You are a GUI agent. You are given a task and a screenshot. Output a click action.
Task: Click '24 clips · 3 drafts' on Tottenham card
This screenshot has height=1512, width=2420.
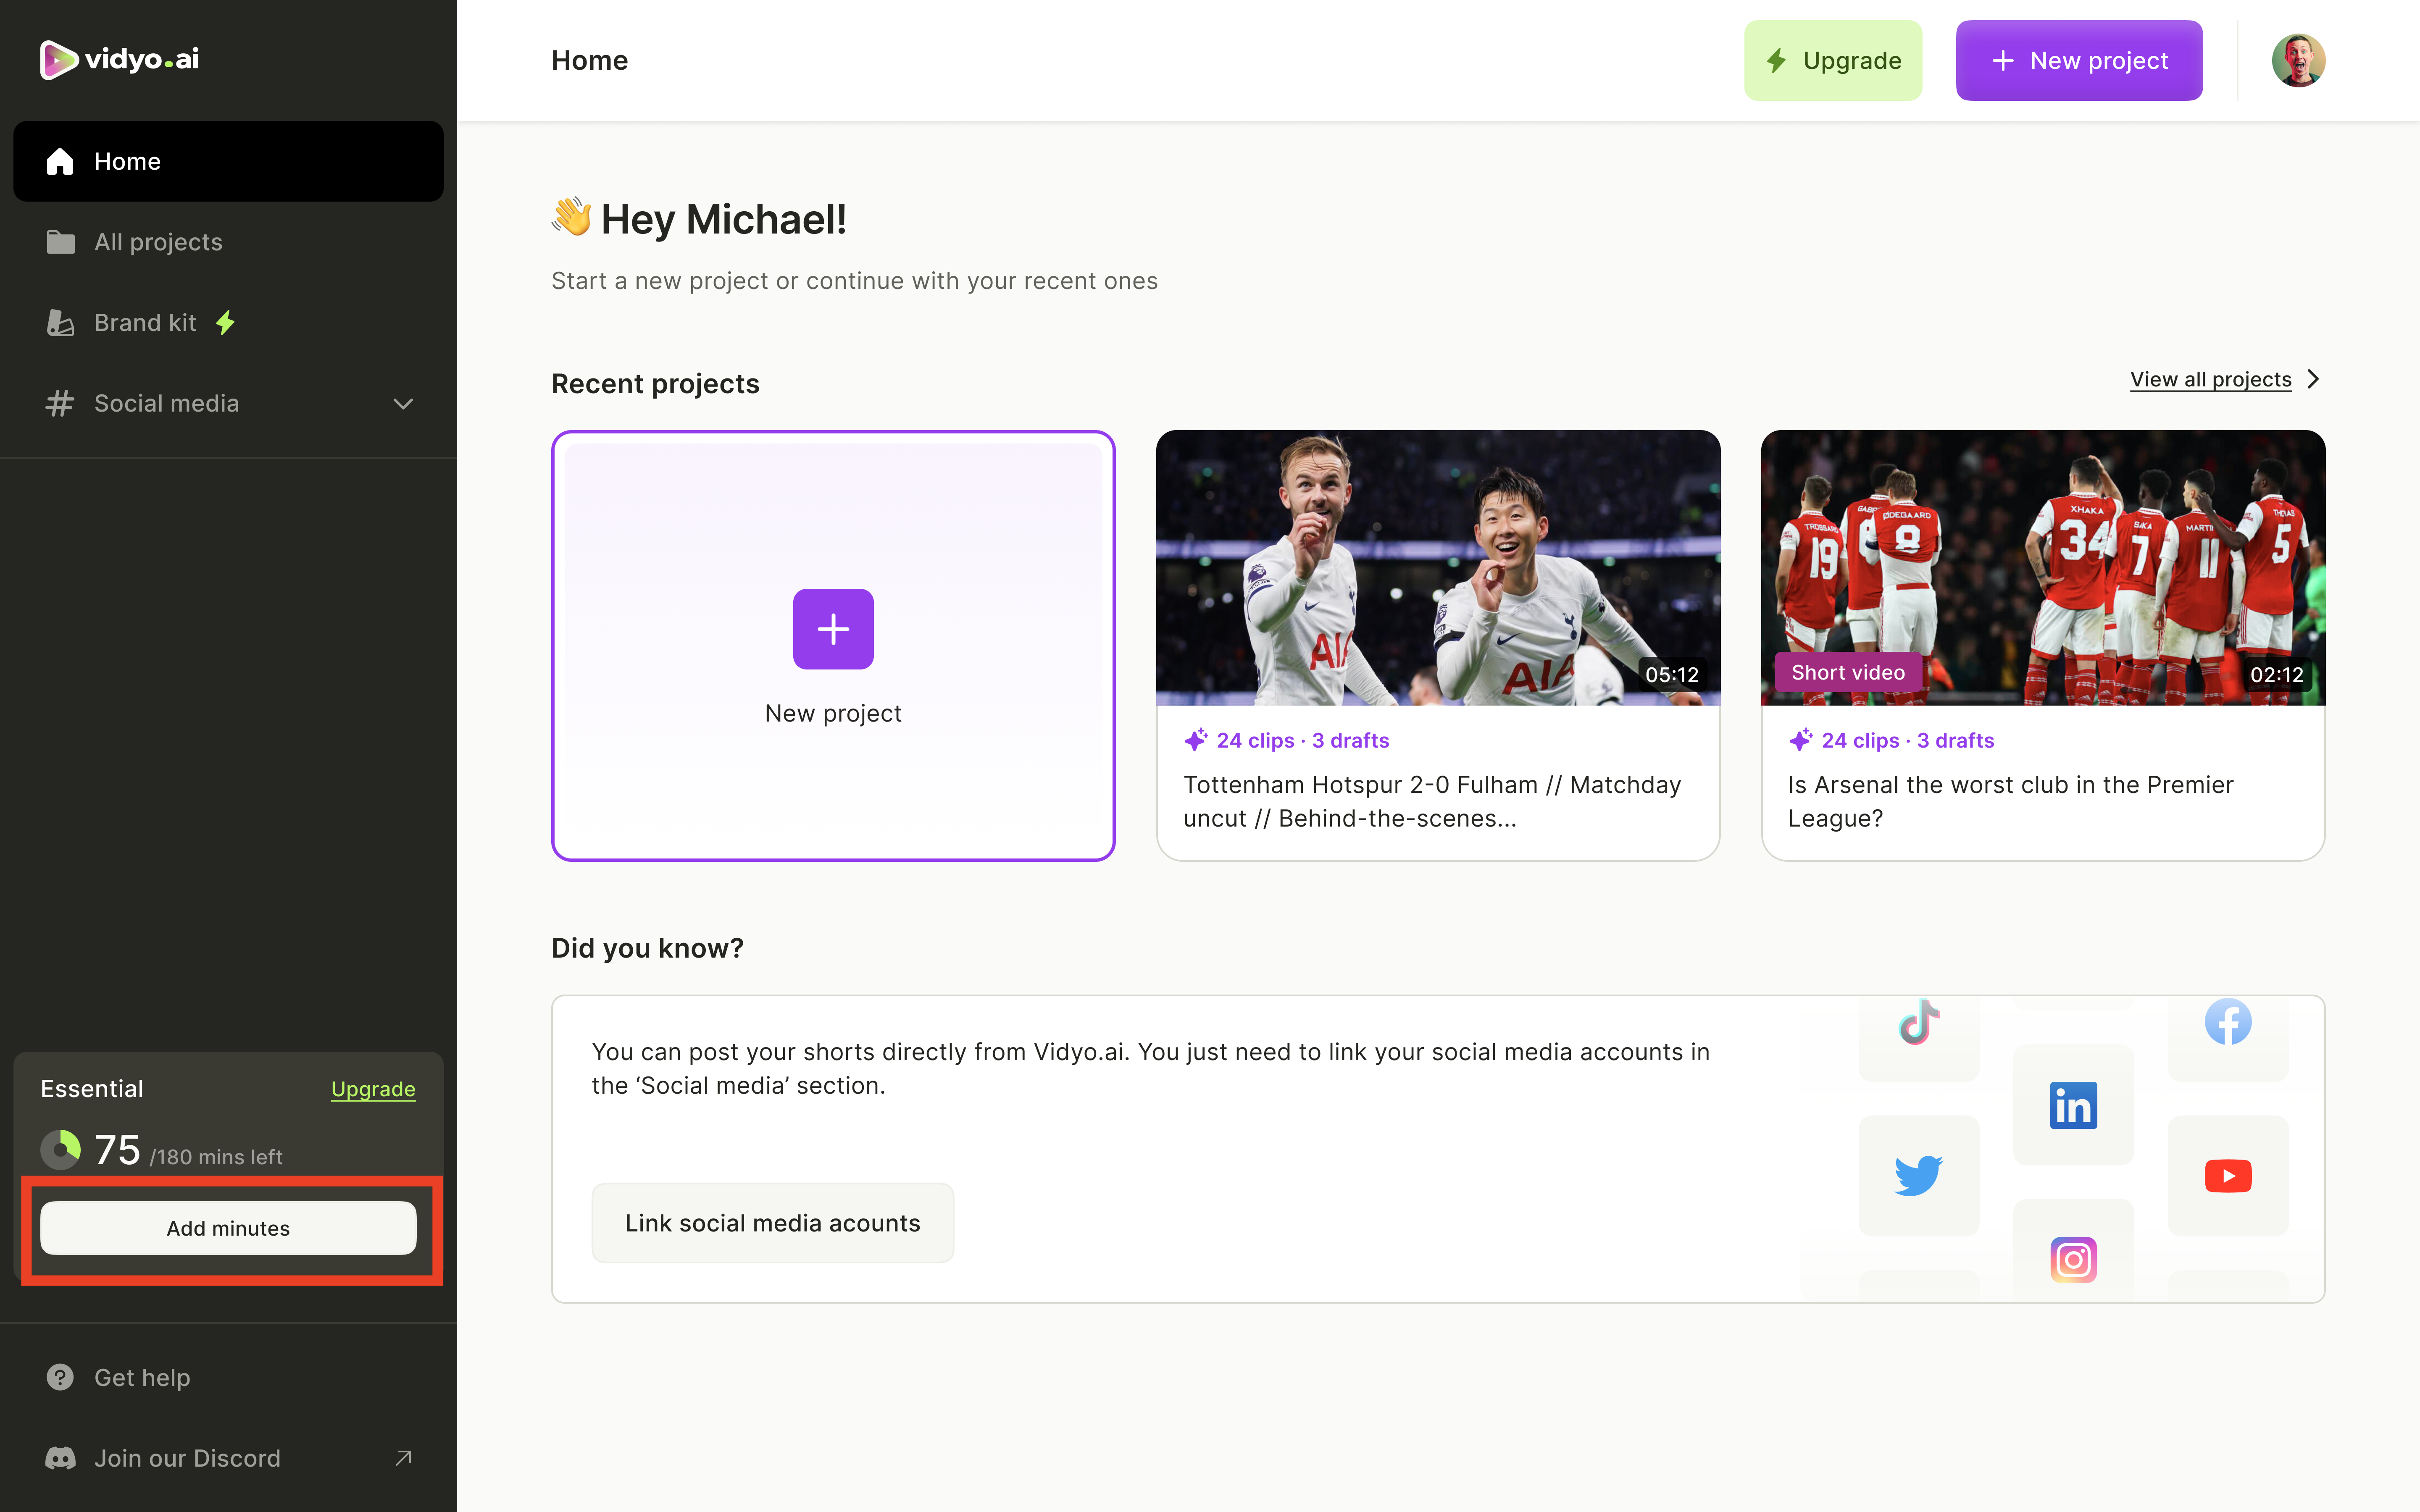1302,740
